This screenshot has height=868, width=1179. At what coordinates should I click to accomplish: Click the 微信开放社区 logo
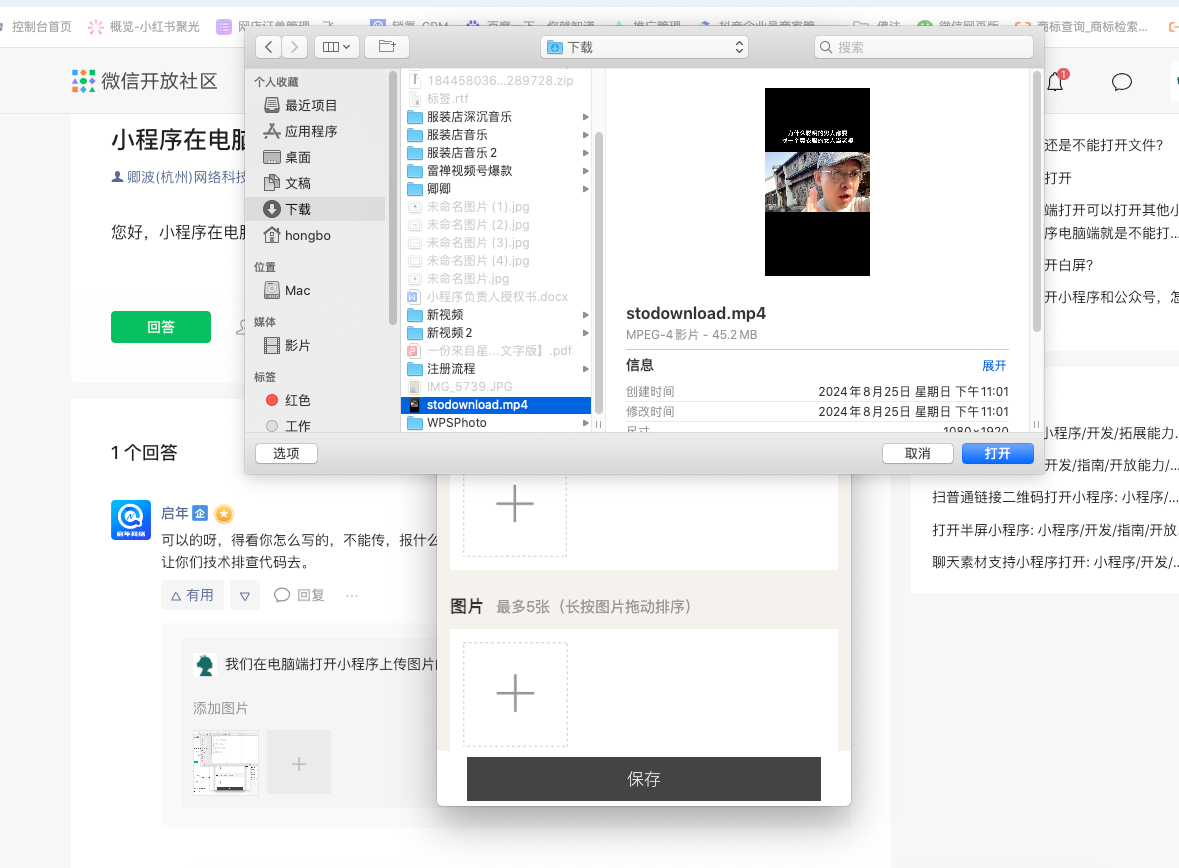pos(144,81)
